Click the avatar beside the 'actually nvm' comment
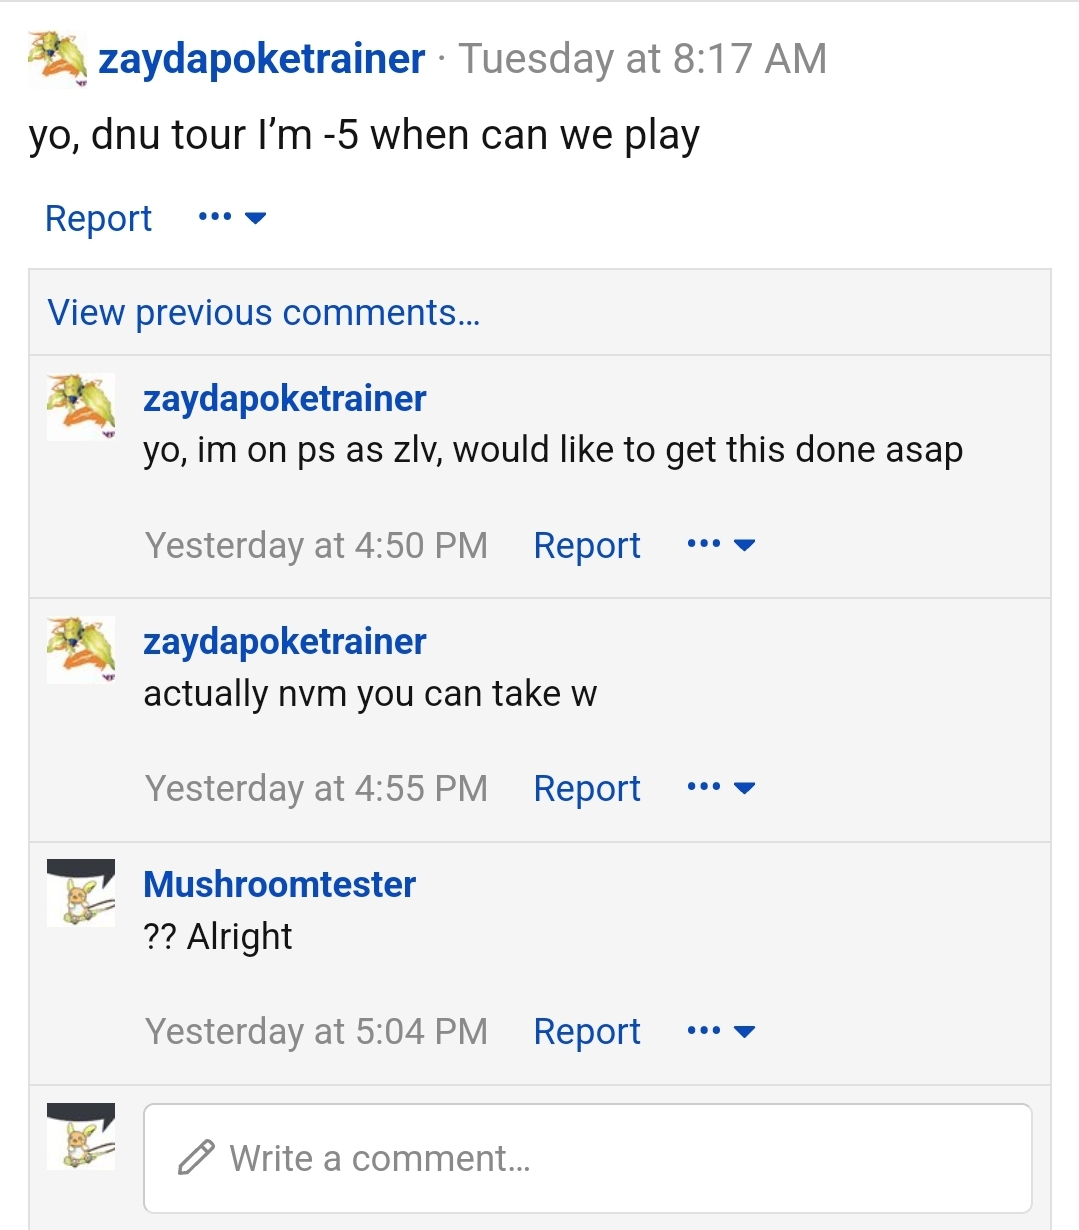Image resolution: width=1079 pixels, height=1230 pixels. pos(81,650)
